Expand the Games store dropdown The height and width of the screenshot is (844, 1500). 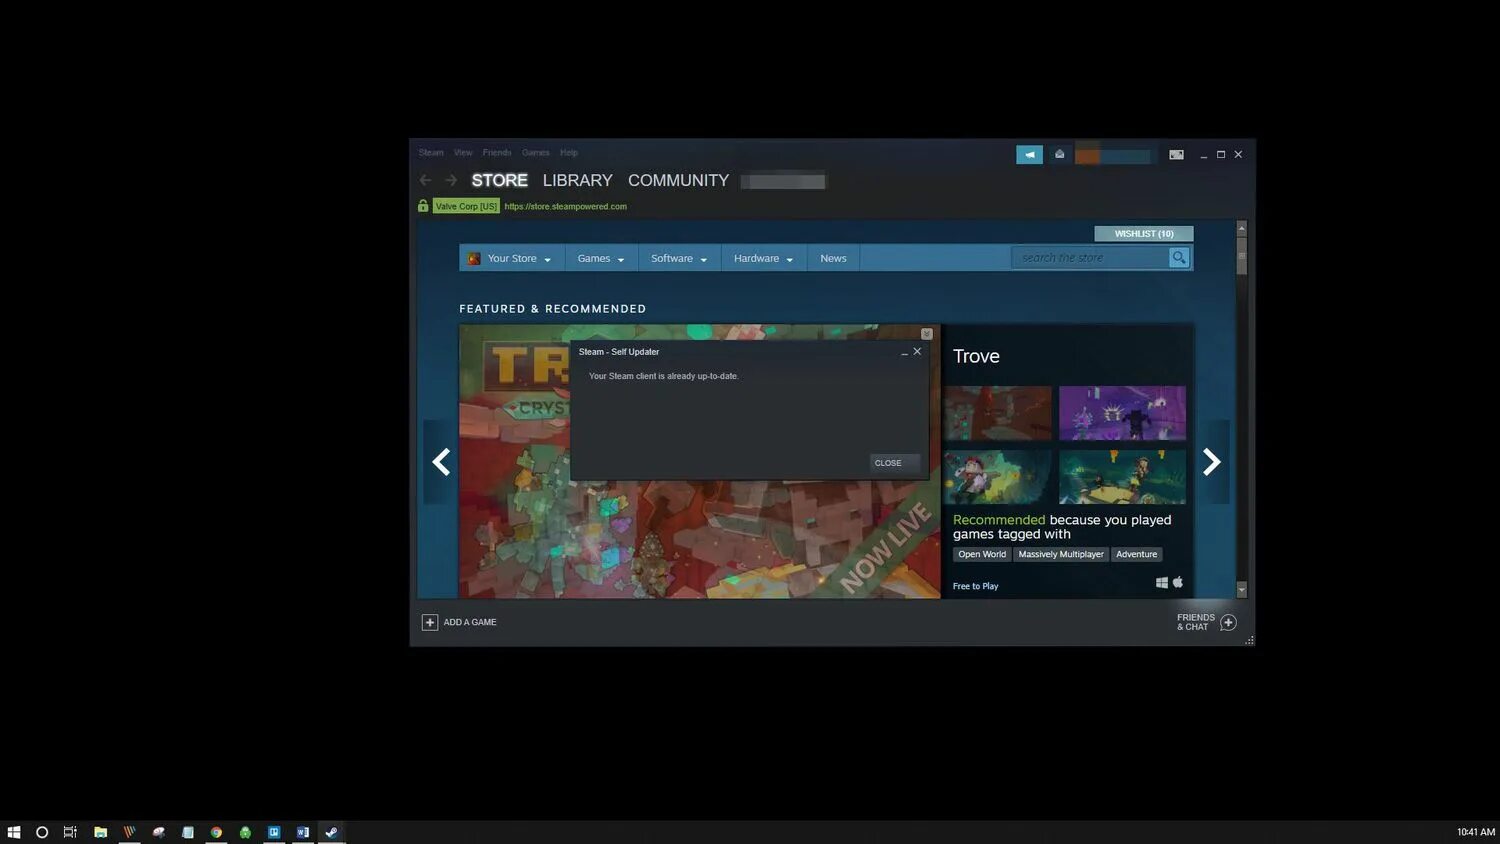click(601, 258)
